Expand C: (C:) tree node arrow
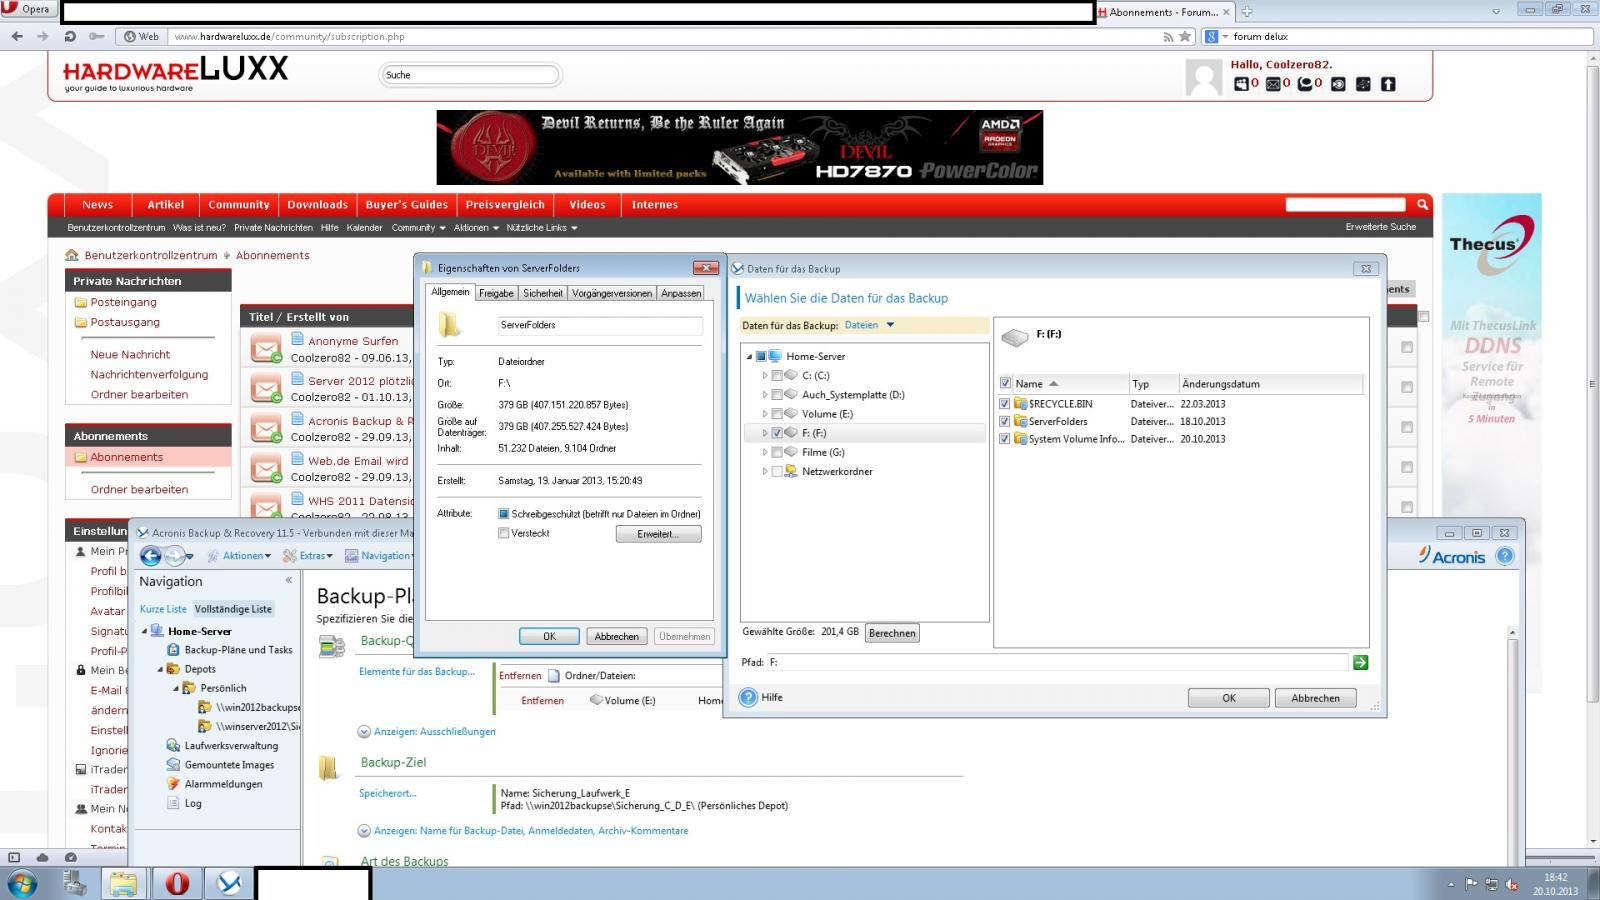Viewport: 1600px width, 900px height. click(765, 376)
